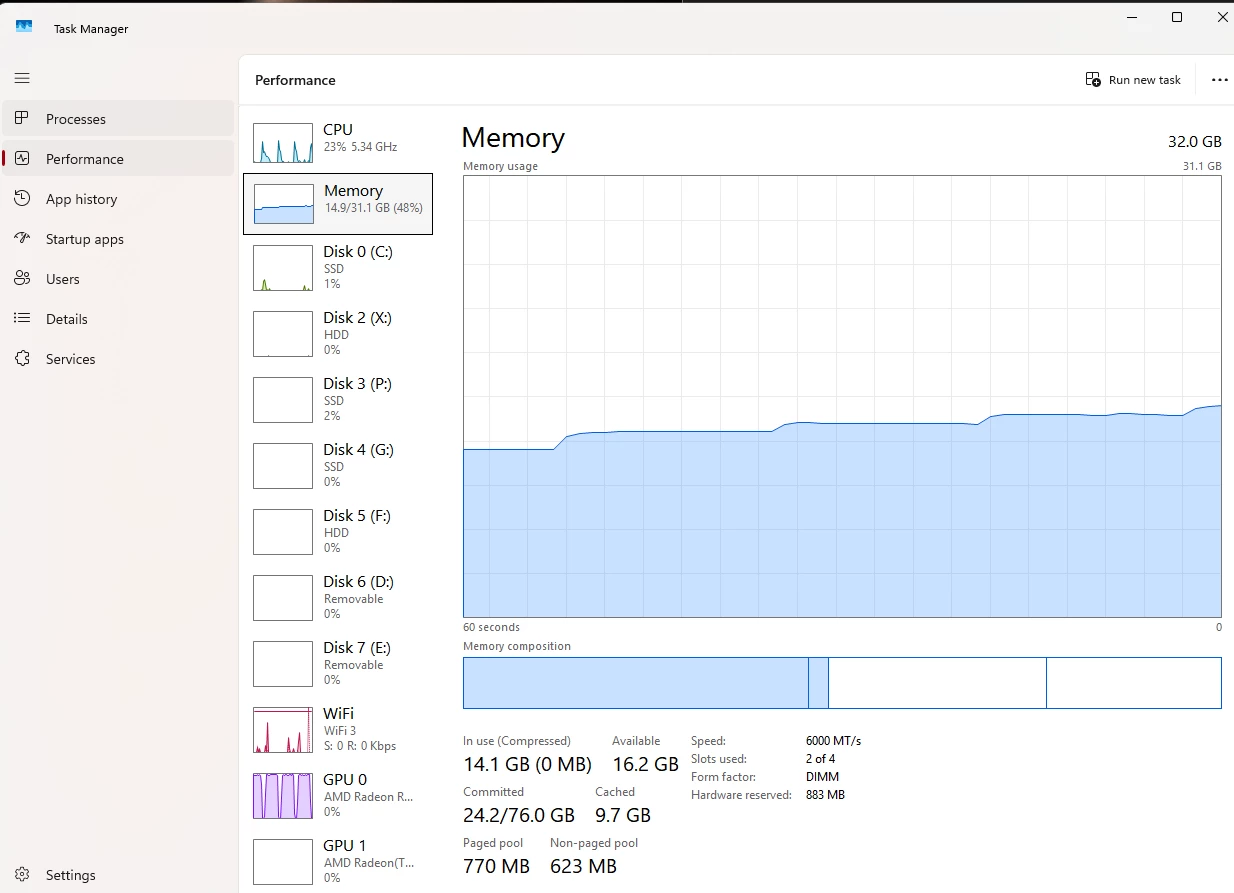Image resolution: width=1234 pixels, height=893 pixels.
Task: Open the three-dot more options menu
Action: pyautogui.click(x=1219, y=80)
